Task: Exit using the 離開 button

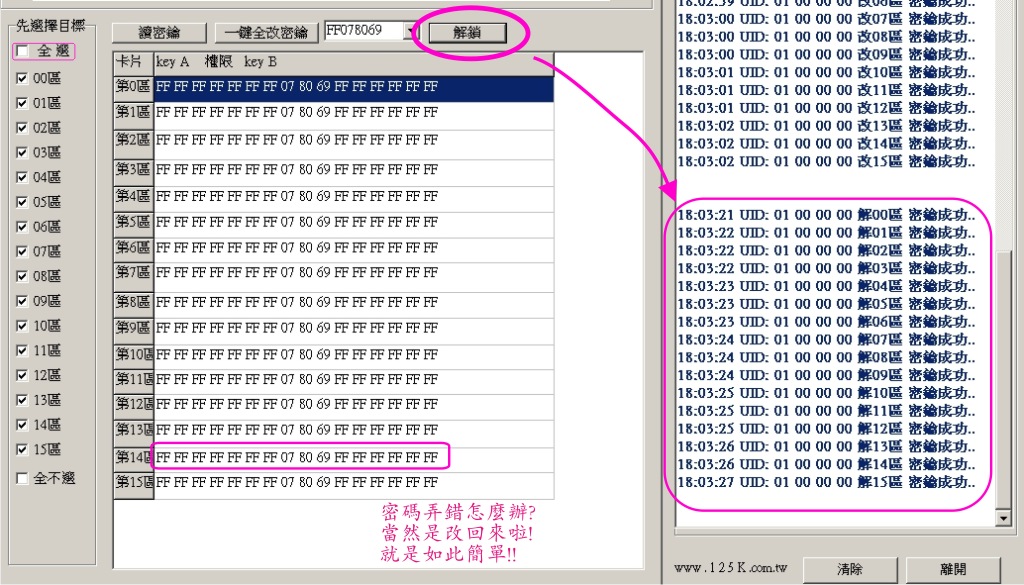Action: tap(953, 569)
